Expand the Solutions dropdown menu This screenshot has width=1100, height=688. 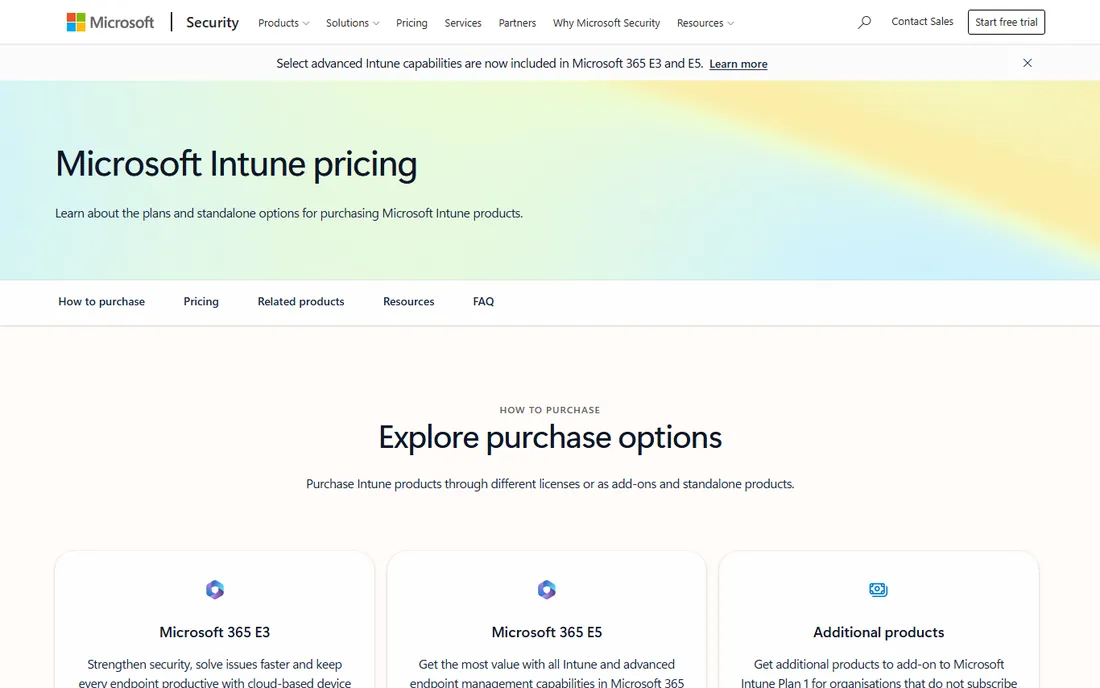[x=352, y=23]
